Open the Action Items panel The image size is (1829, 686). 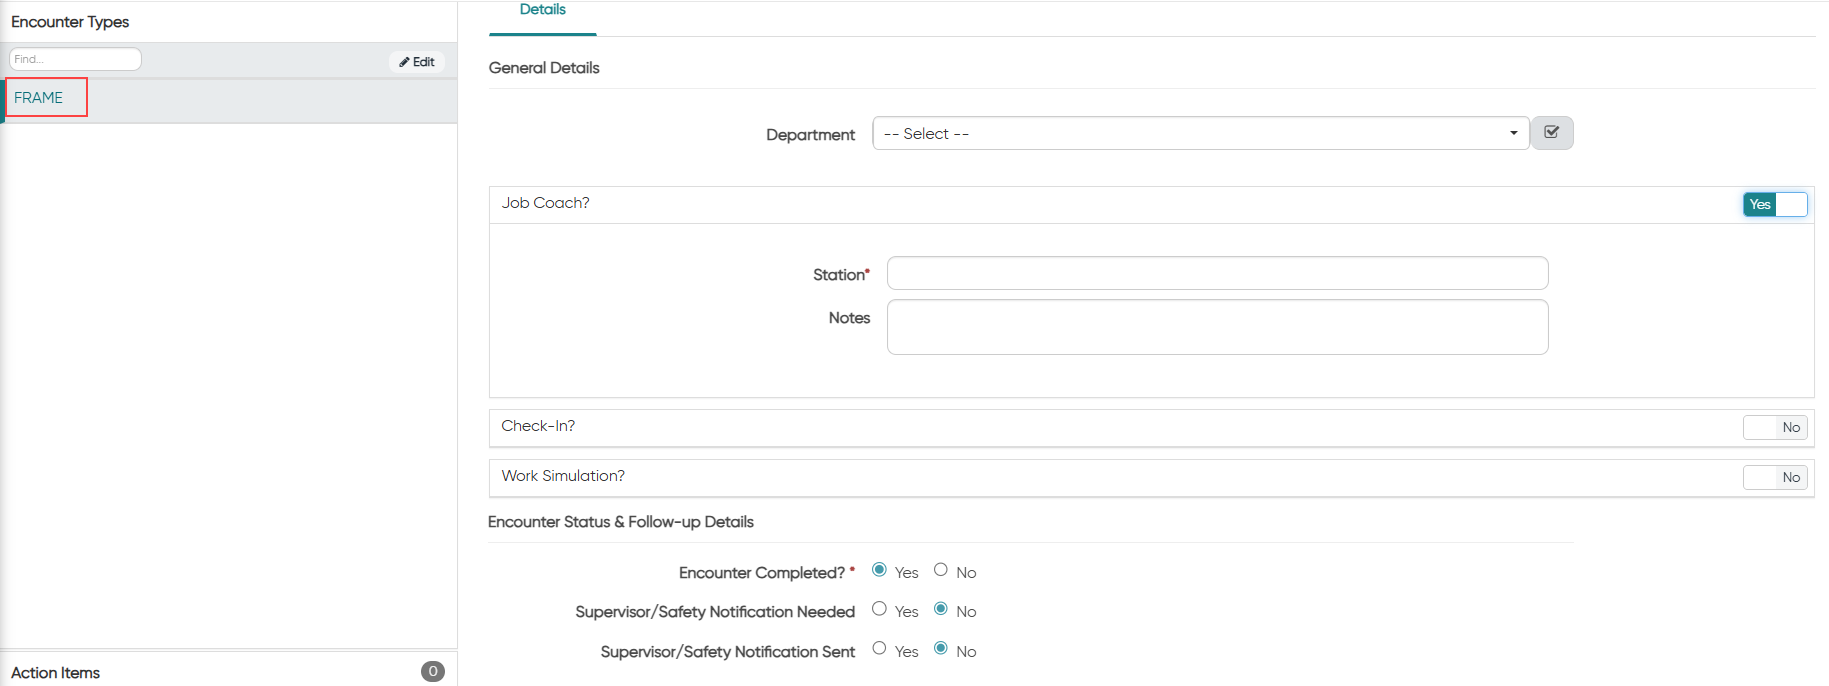(x=228, y=672)
